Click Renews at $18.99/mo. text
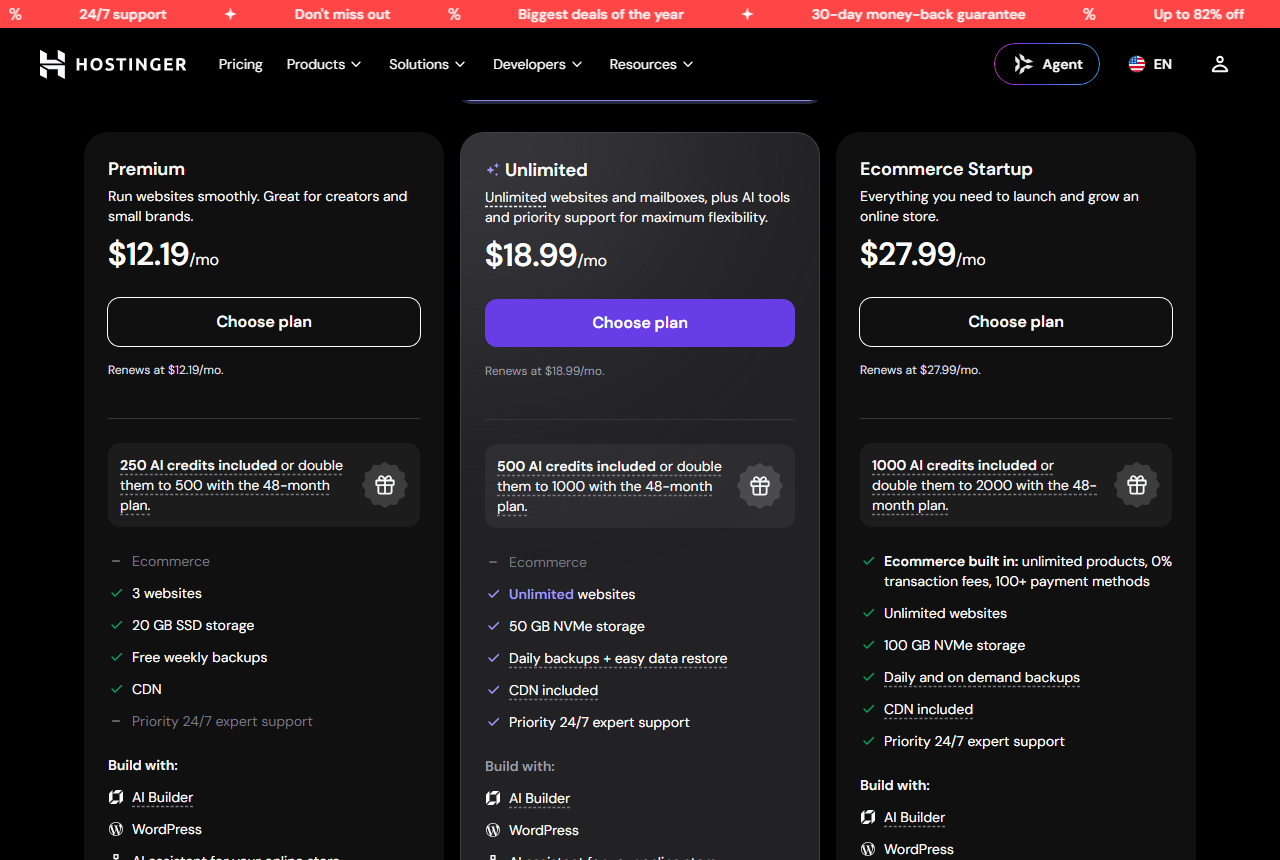This screenshot has height=860, width=1280. 545,371
